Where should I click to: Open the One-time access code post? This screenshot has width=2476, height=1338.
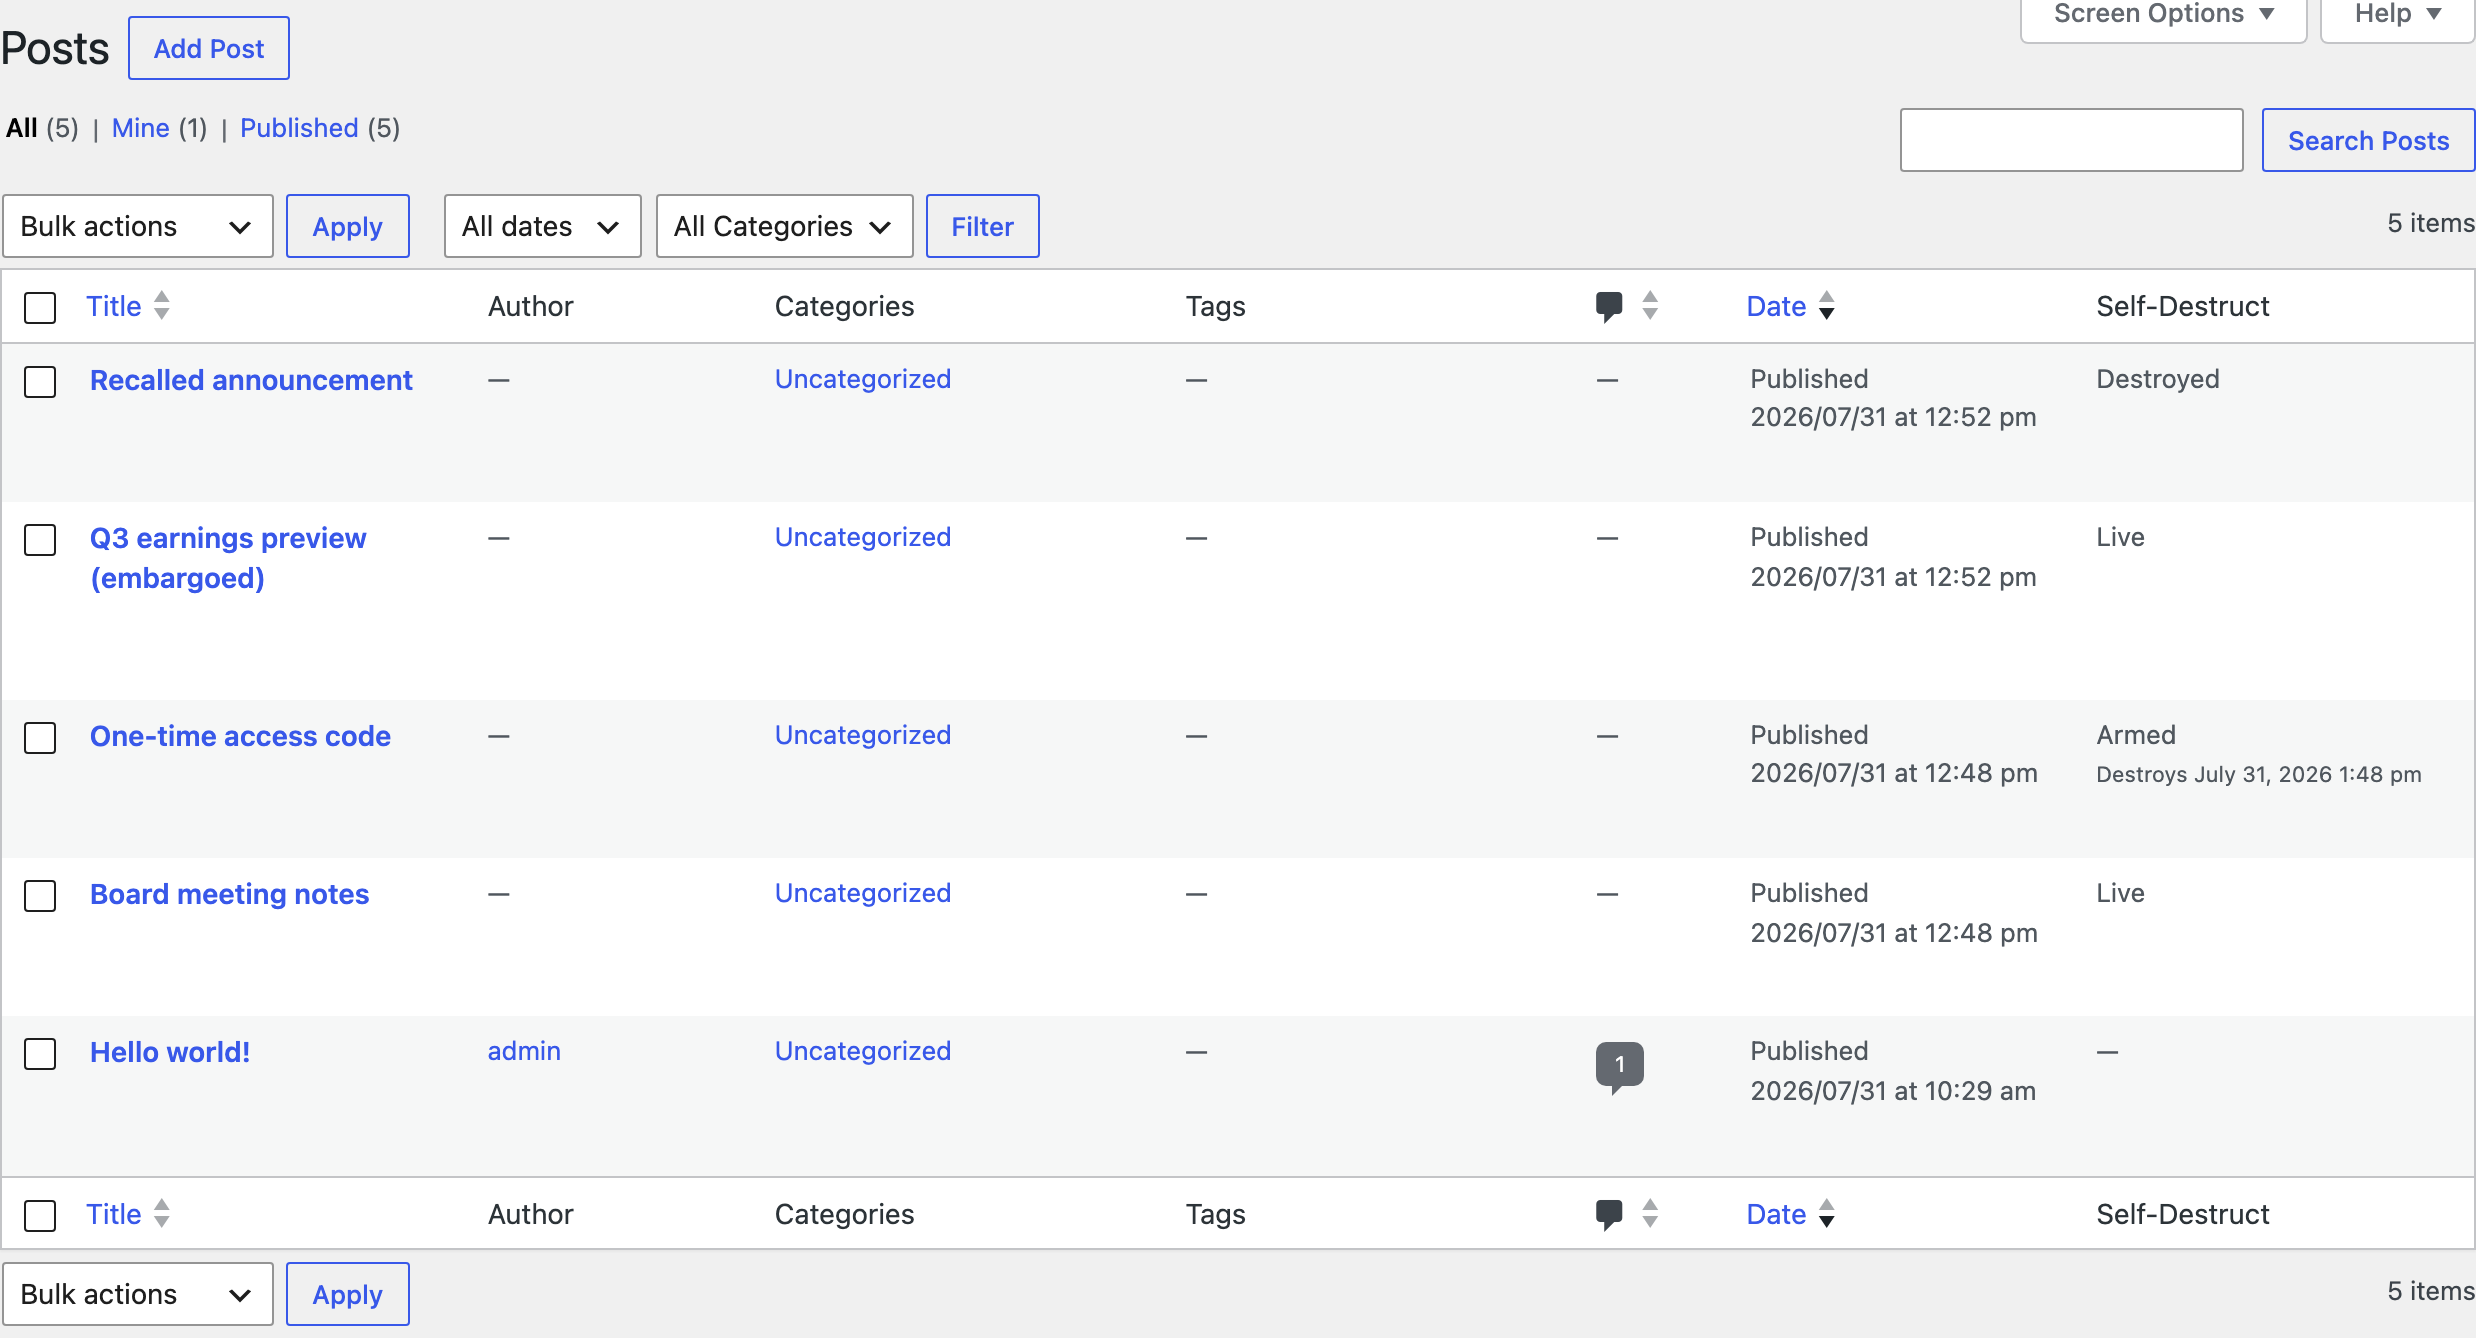(x=240, y=736)
